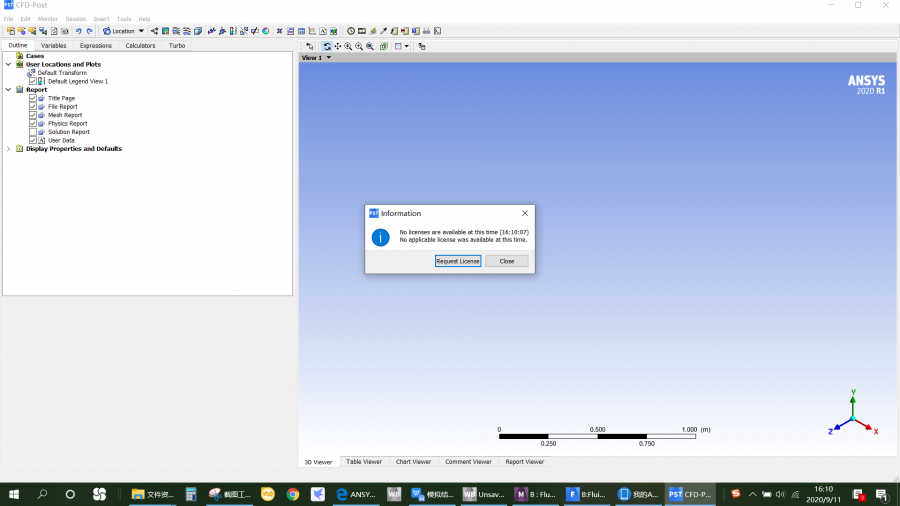Click the select-mode arrow cursor icon

[310, 46]
